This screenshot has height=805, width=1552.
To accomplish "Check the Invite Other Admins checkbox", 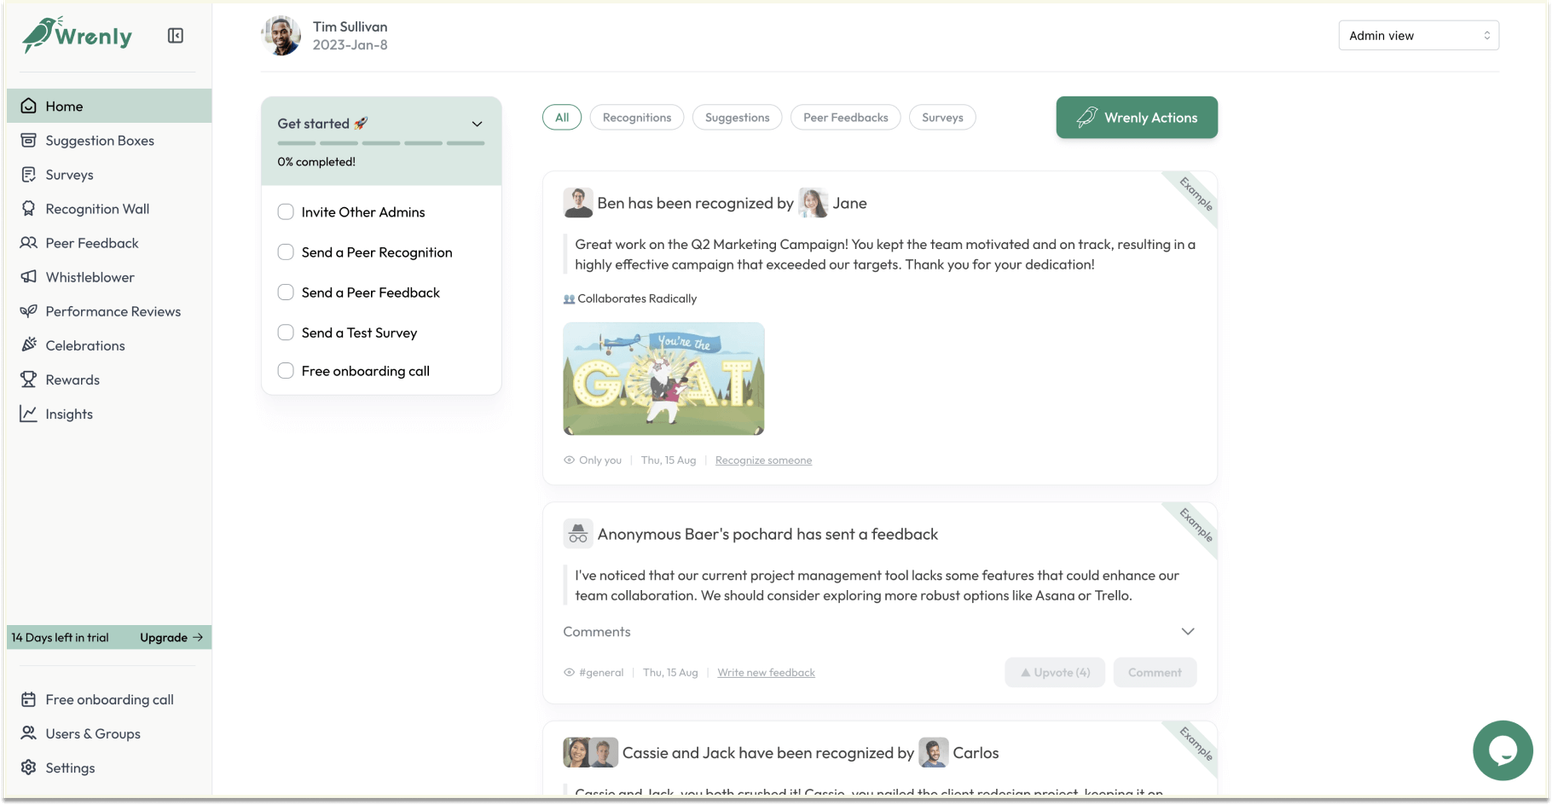I will point(286,212).
